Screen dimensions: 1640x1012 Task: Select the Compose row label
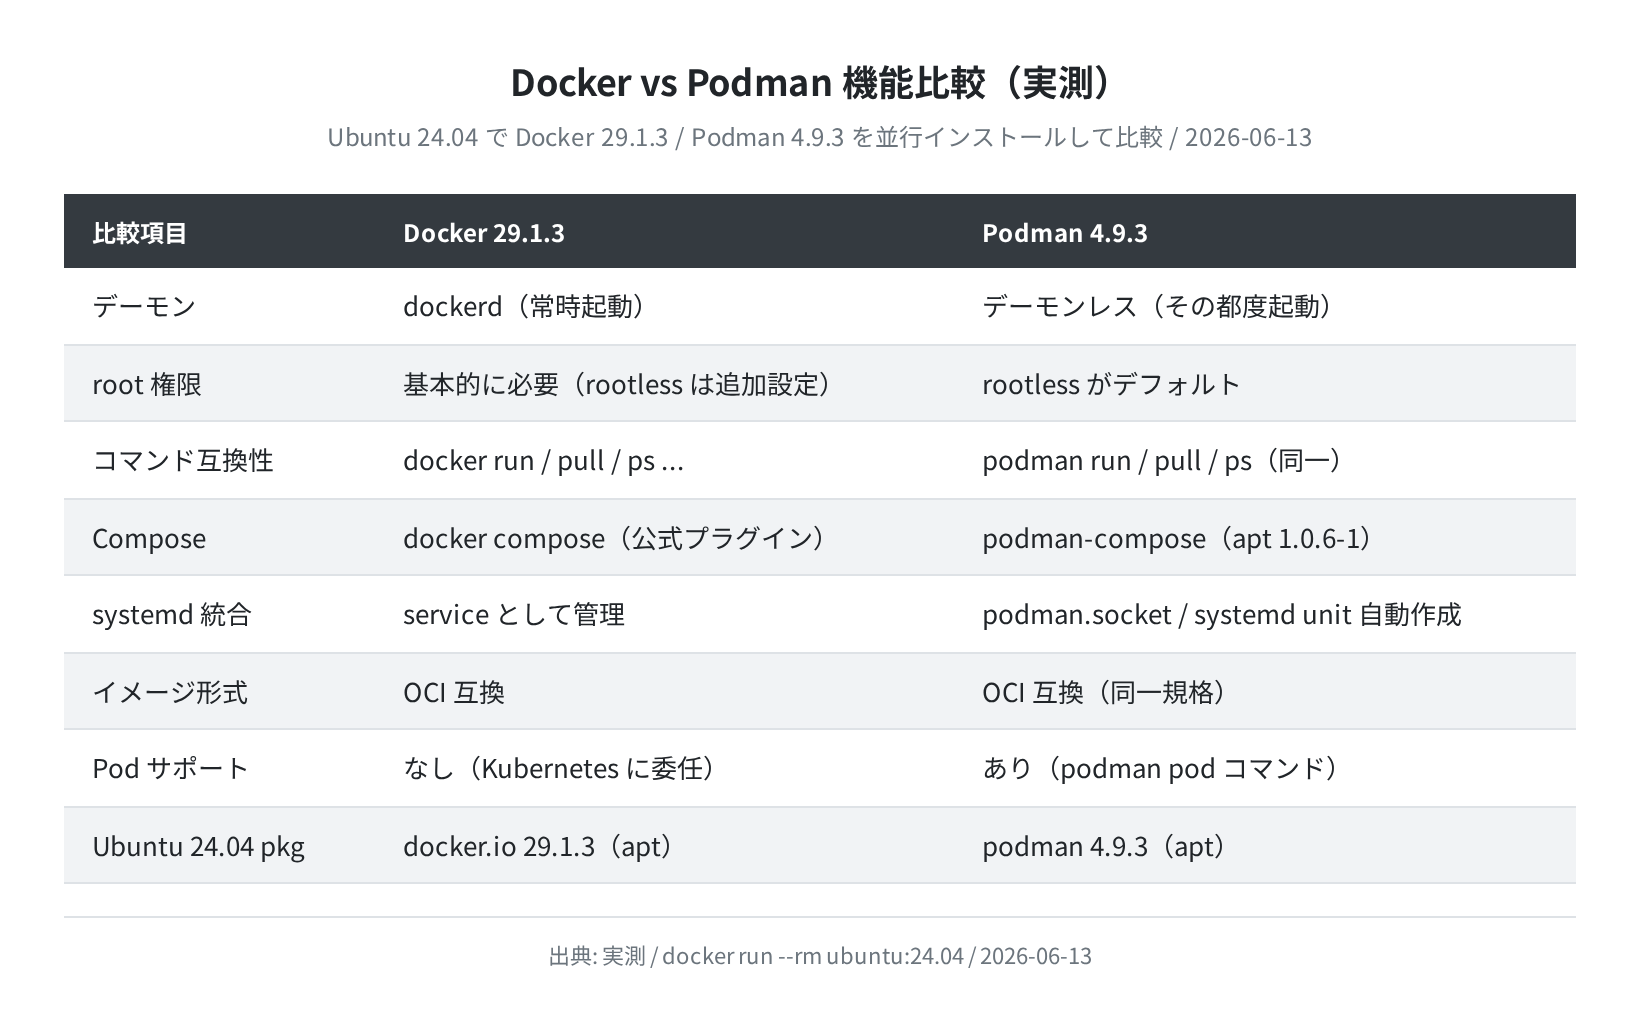[149, 538]
